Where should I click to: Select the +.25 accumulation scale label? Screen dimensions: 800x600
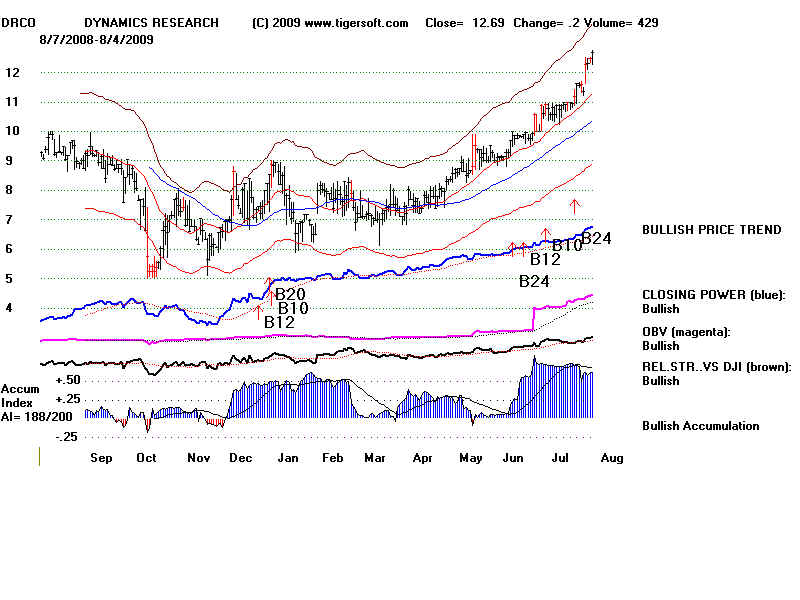click(x=68, y=399)
